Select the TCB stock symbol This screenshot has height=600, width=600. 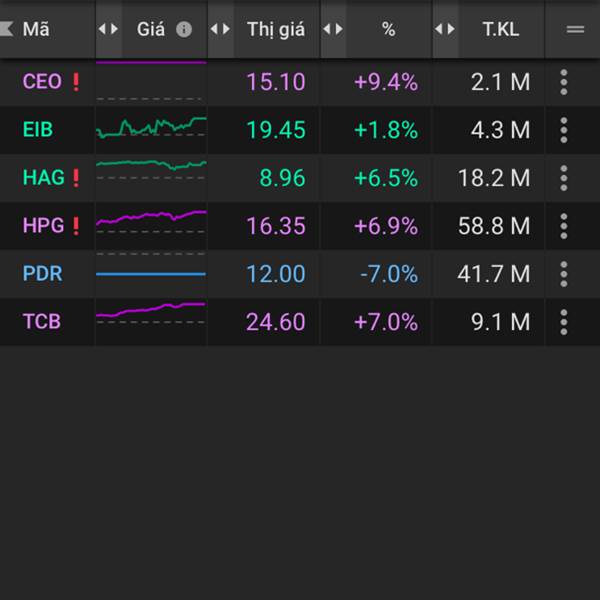pyautogui.click(x=41, y=322)
